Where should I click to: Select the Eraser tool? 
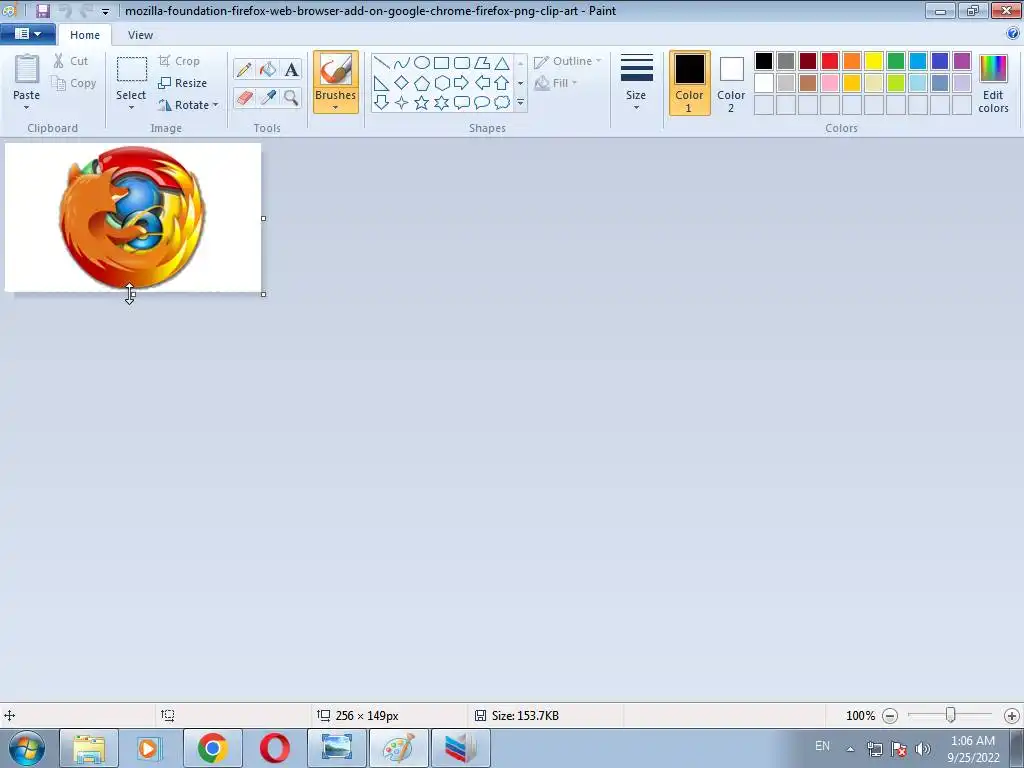[244, 98]
